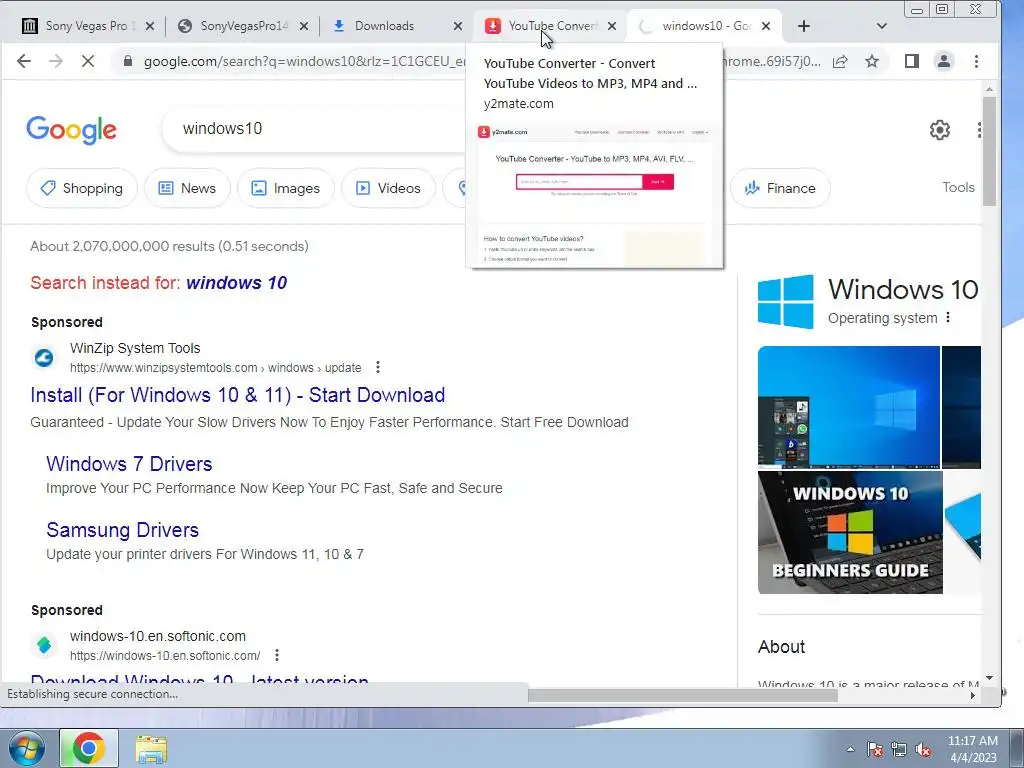Close the Sony Vegas Pro tab
Screen dimensions: 1024x768
click(150, 26)
